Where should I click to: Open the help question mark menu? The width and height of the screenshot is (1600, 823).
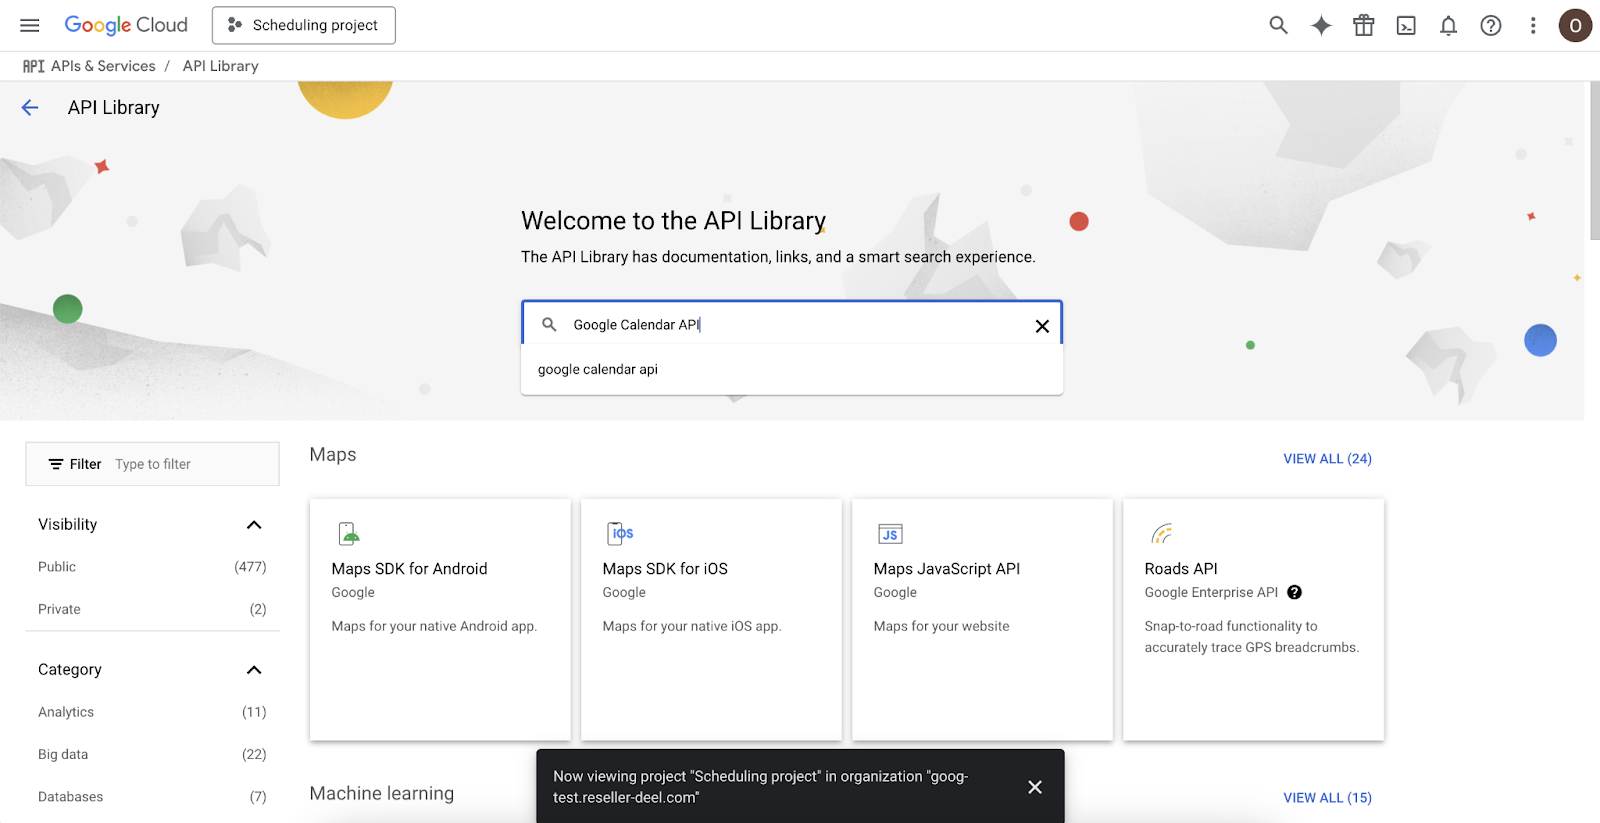click(1491, 26)
